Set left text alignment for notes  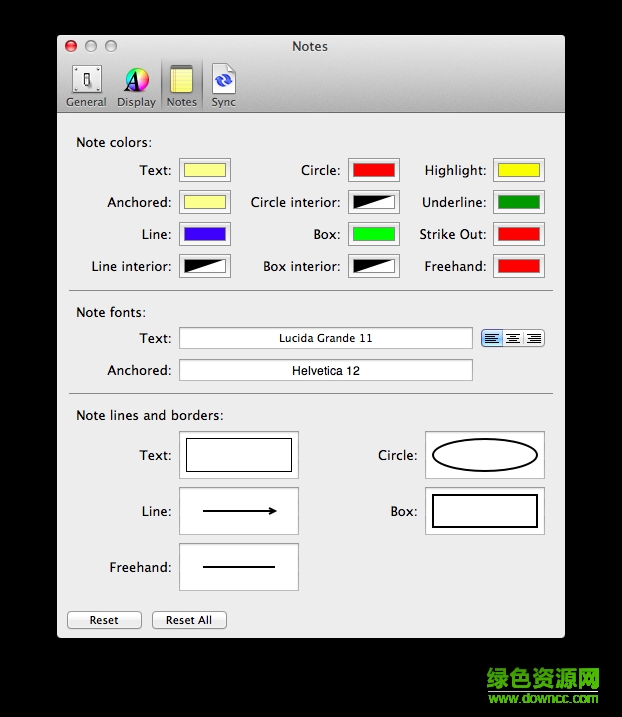click(492, 338)
